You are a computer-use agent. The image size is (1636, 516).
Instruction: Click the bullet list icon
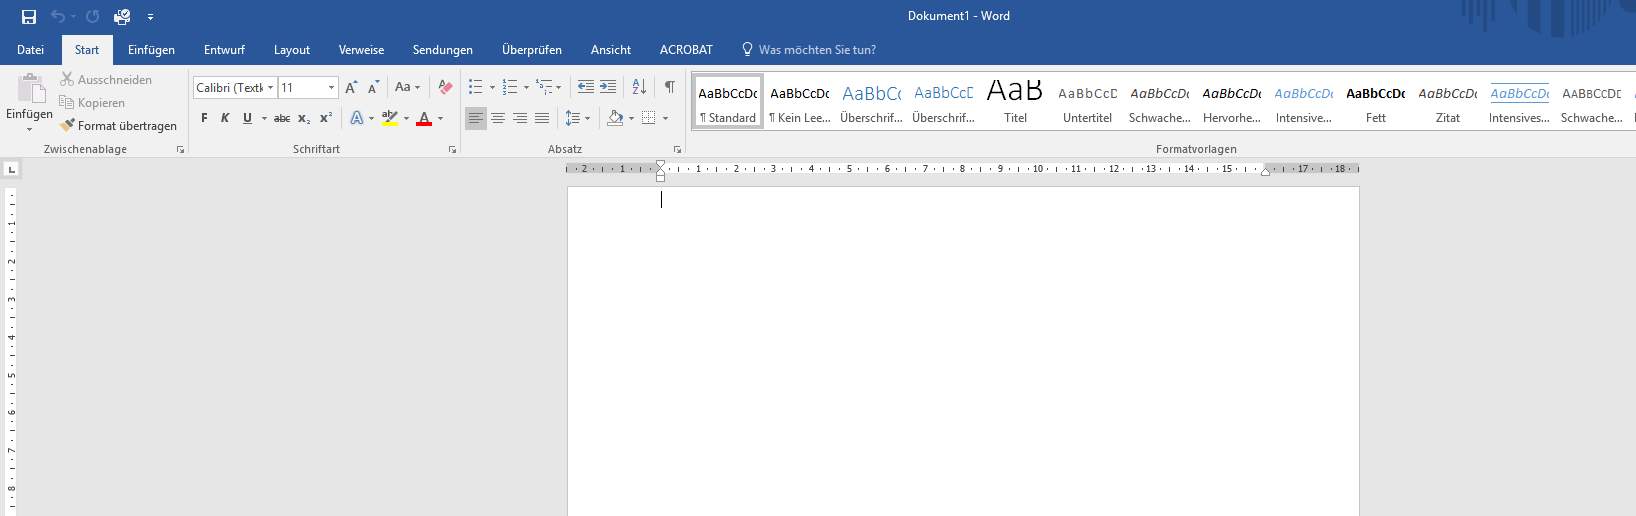[x=476, y=88]
